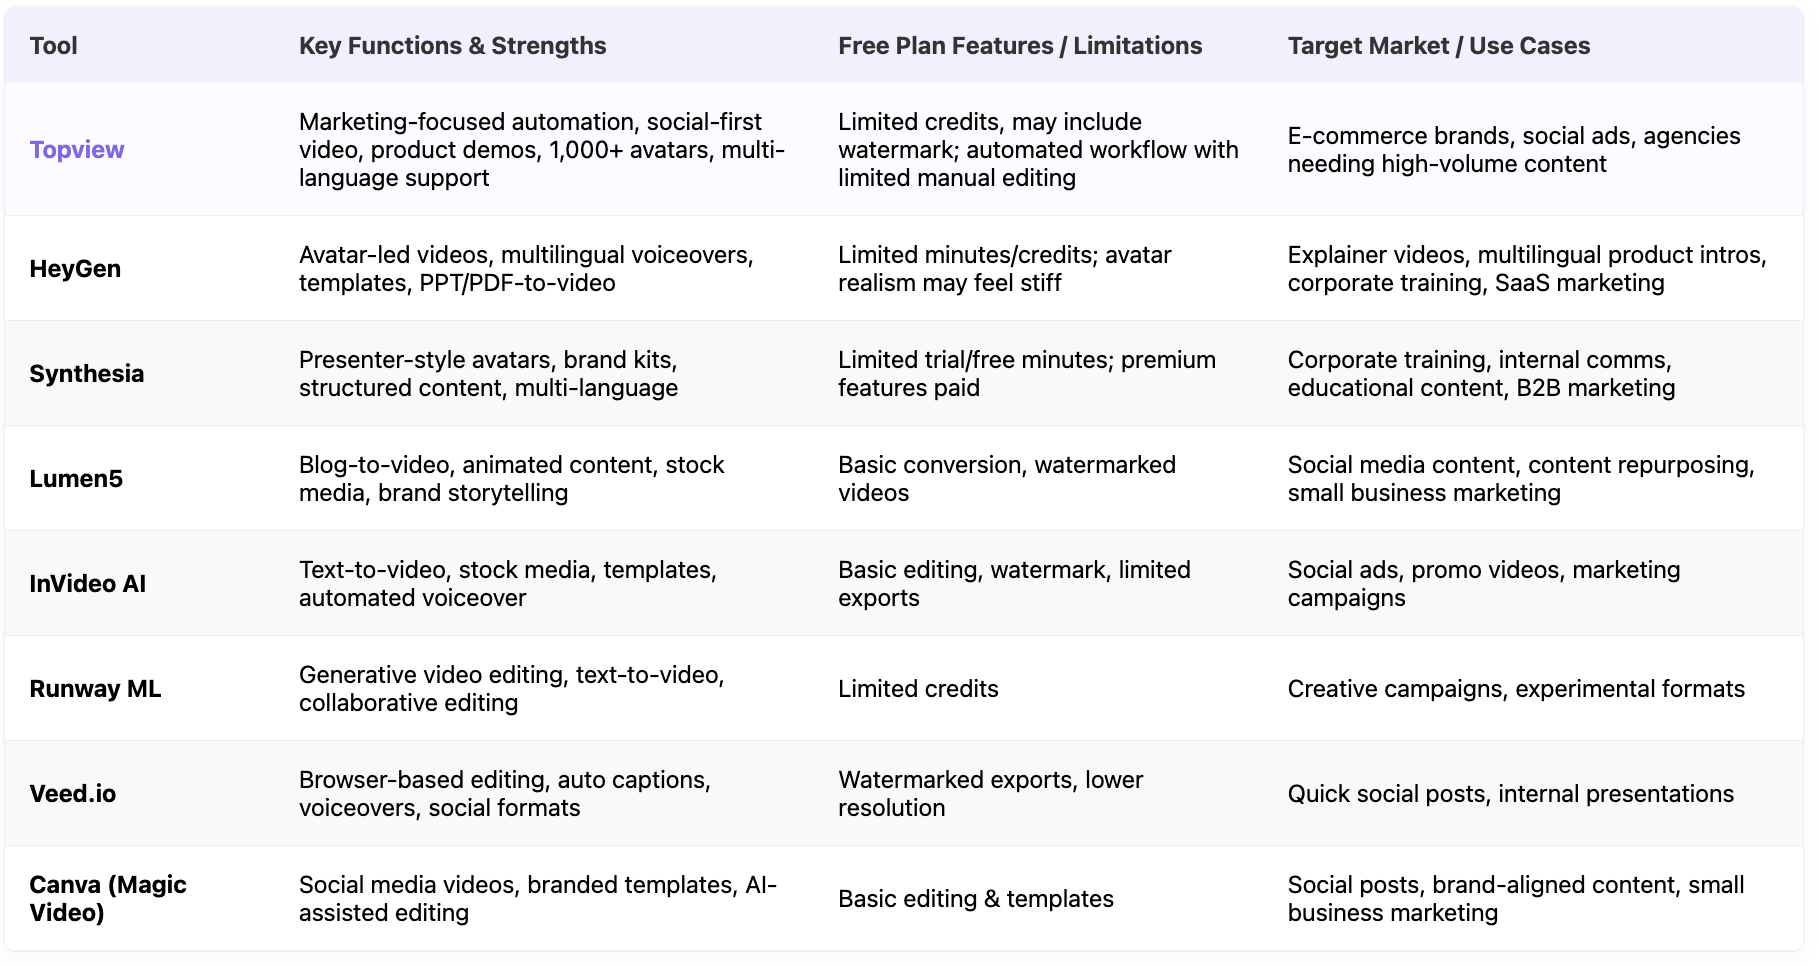Click the Lumen5 tool name
The image size is (1818, 966).
pos(76,479)
